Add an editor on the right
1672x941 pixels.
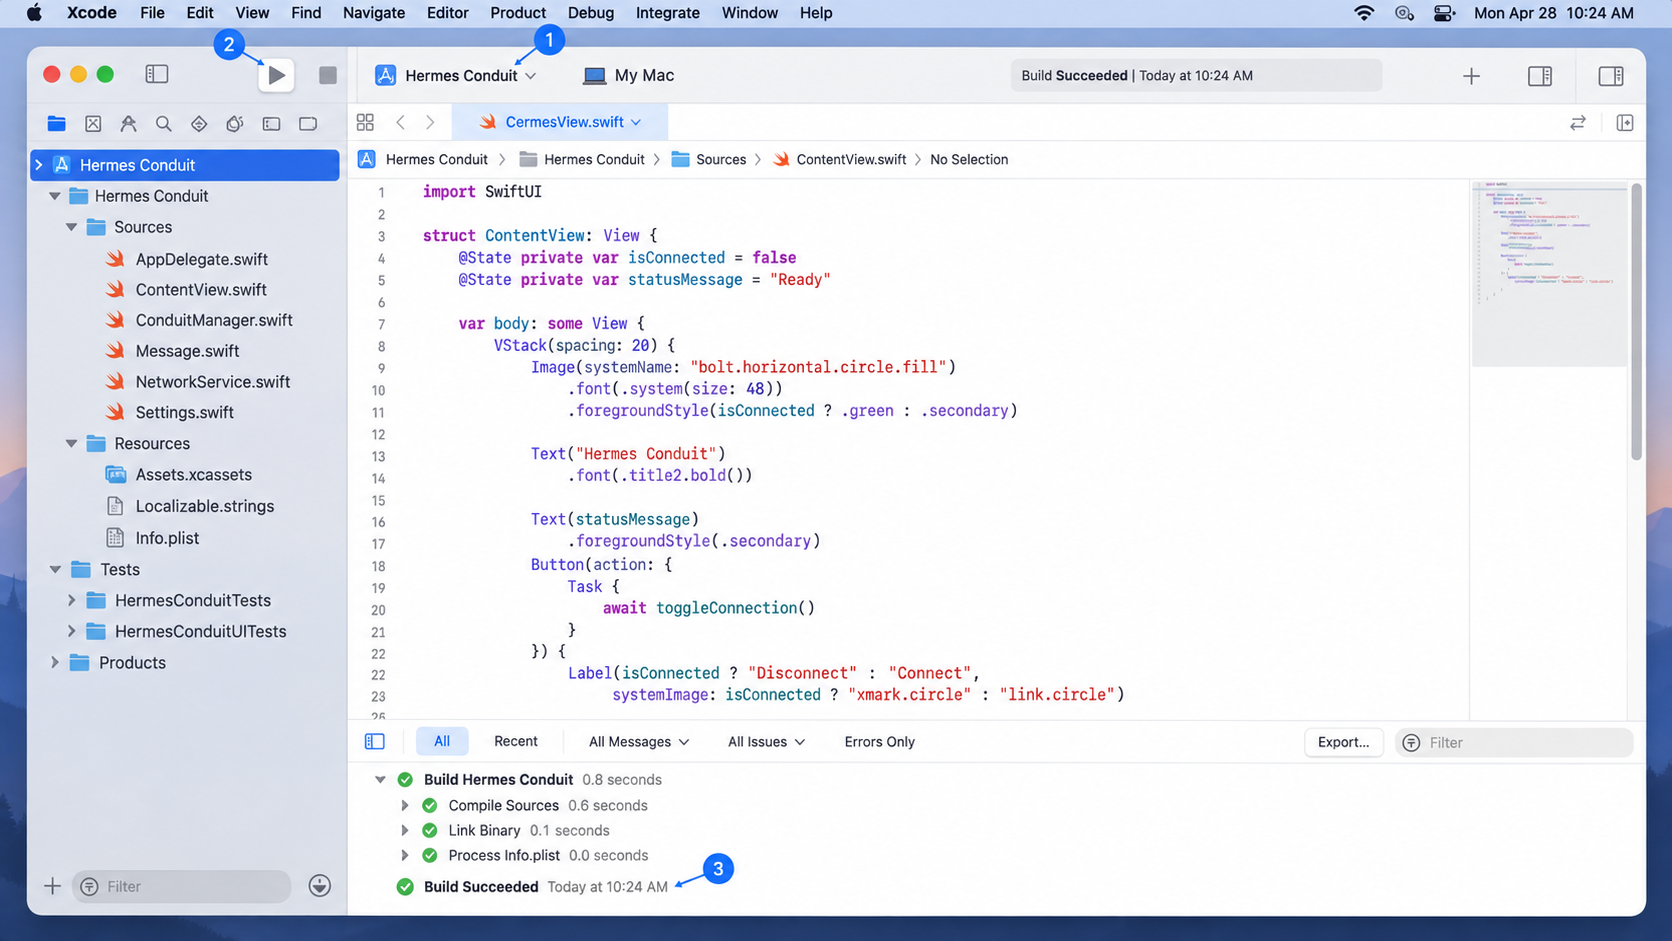click(x=1625, y=123)
